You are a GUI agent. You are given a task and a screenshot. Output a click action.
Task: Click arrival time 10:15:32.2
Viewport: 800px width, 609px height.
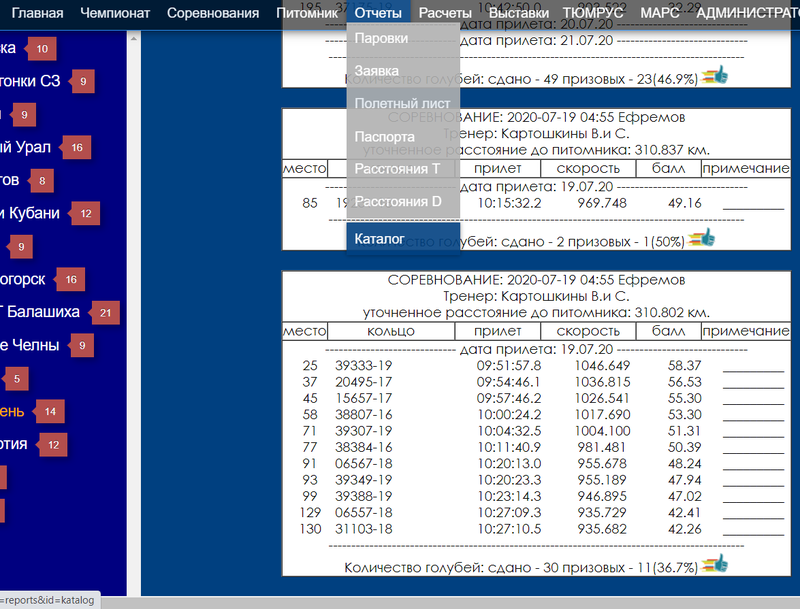(x=509, y=203)
